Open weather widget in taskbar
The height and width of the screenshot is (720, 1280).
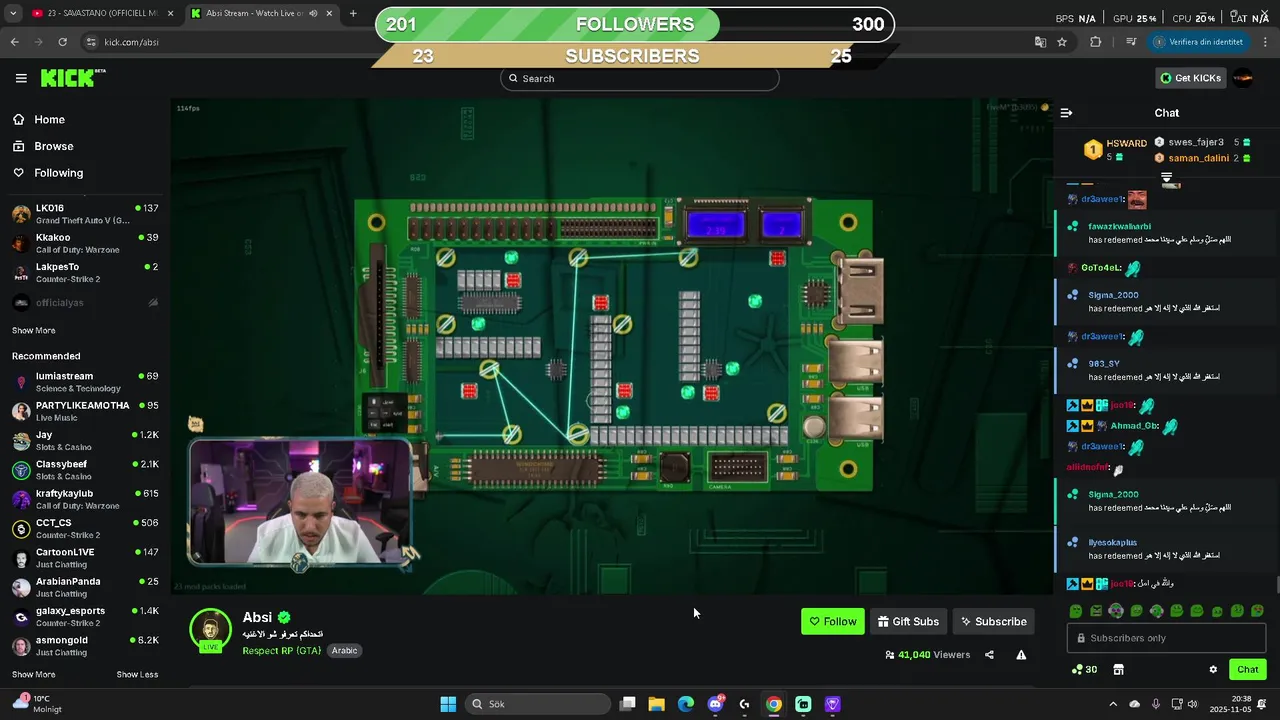pos(38,704)
